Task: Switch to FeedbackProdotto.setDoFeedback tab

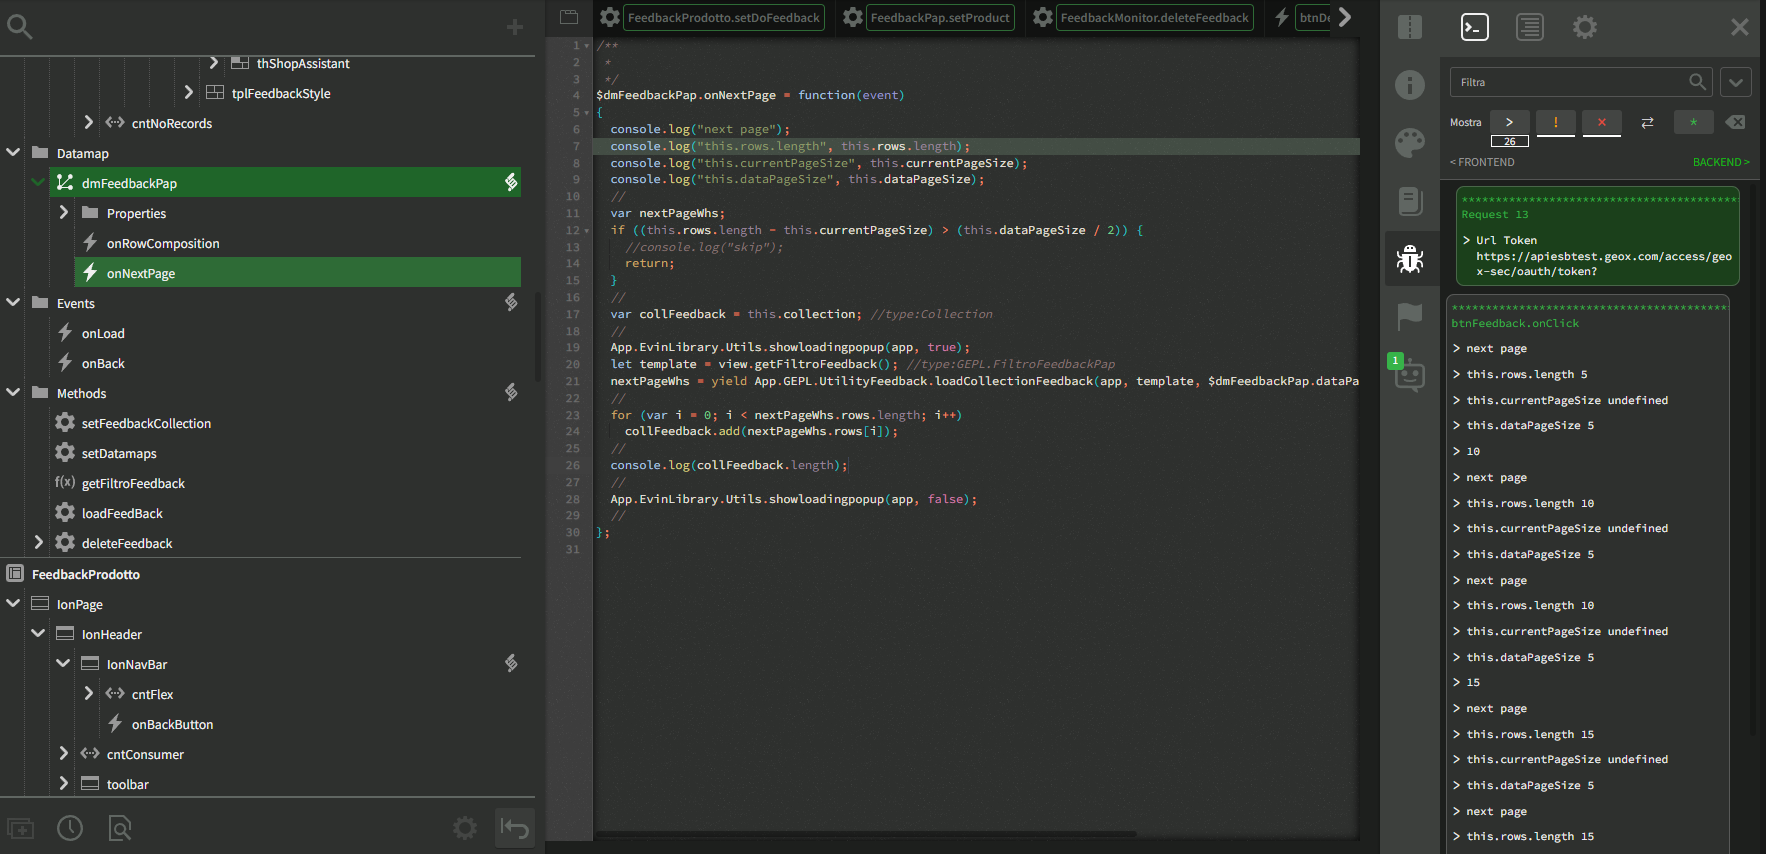Action: 724,18
